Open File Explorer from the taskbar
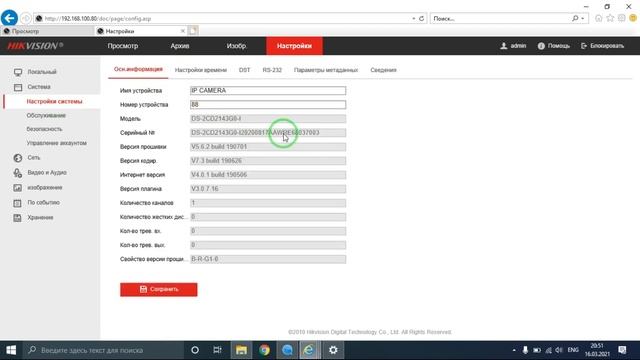 coord(241,350)
